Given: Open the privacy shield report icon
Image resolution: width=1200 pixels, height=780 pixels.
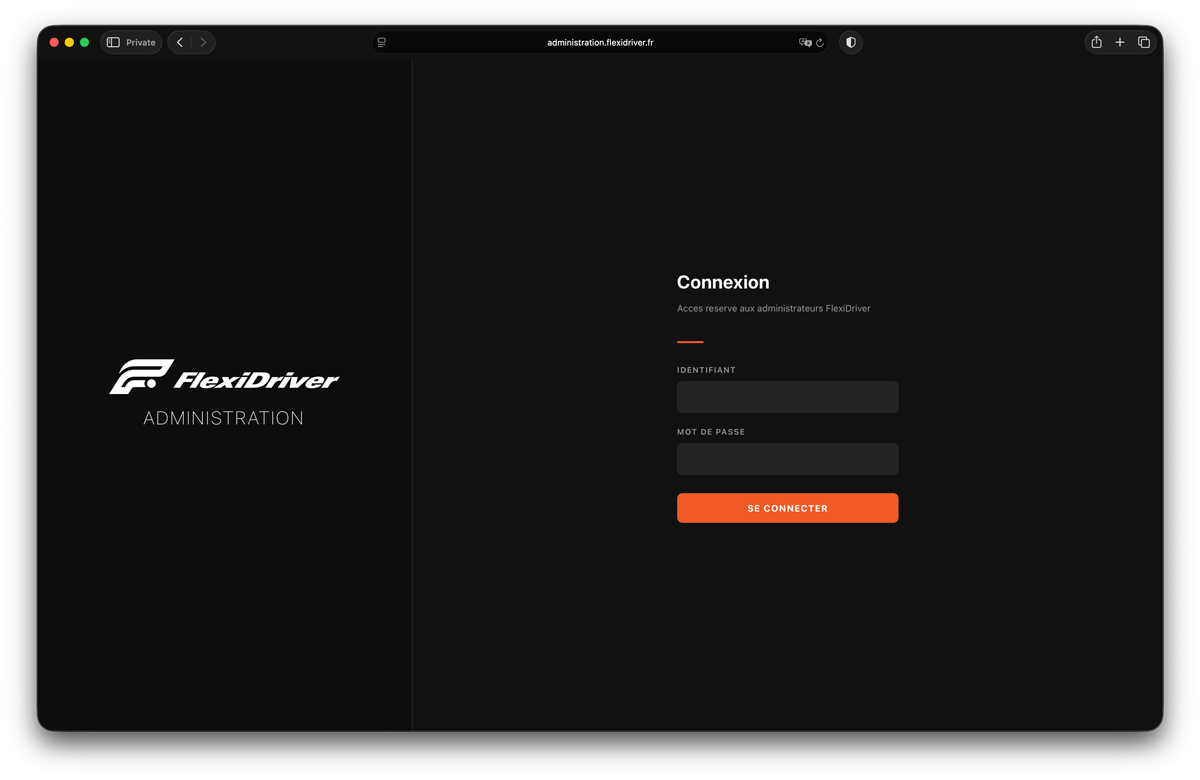Looking at the screenshot, I should 851,42.
